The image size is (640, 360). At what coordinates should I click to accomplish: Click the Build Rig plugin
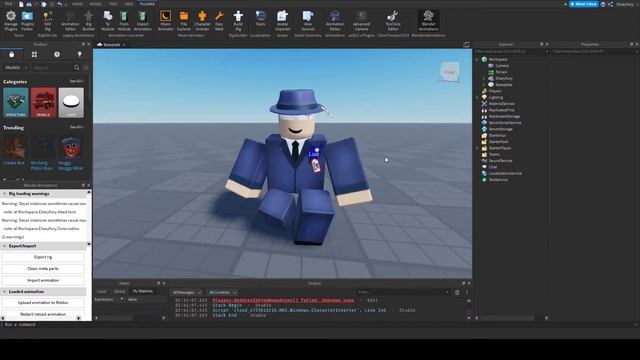[238, 20]
